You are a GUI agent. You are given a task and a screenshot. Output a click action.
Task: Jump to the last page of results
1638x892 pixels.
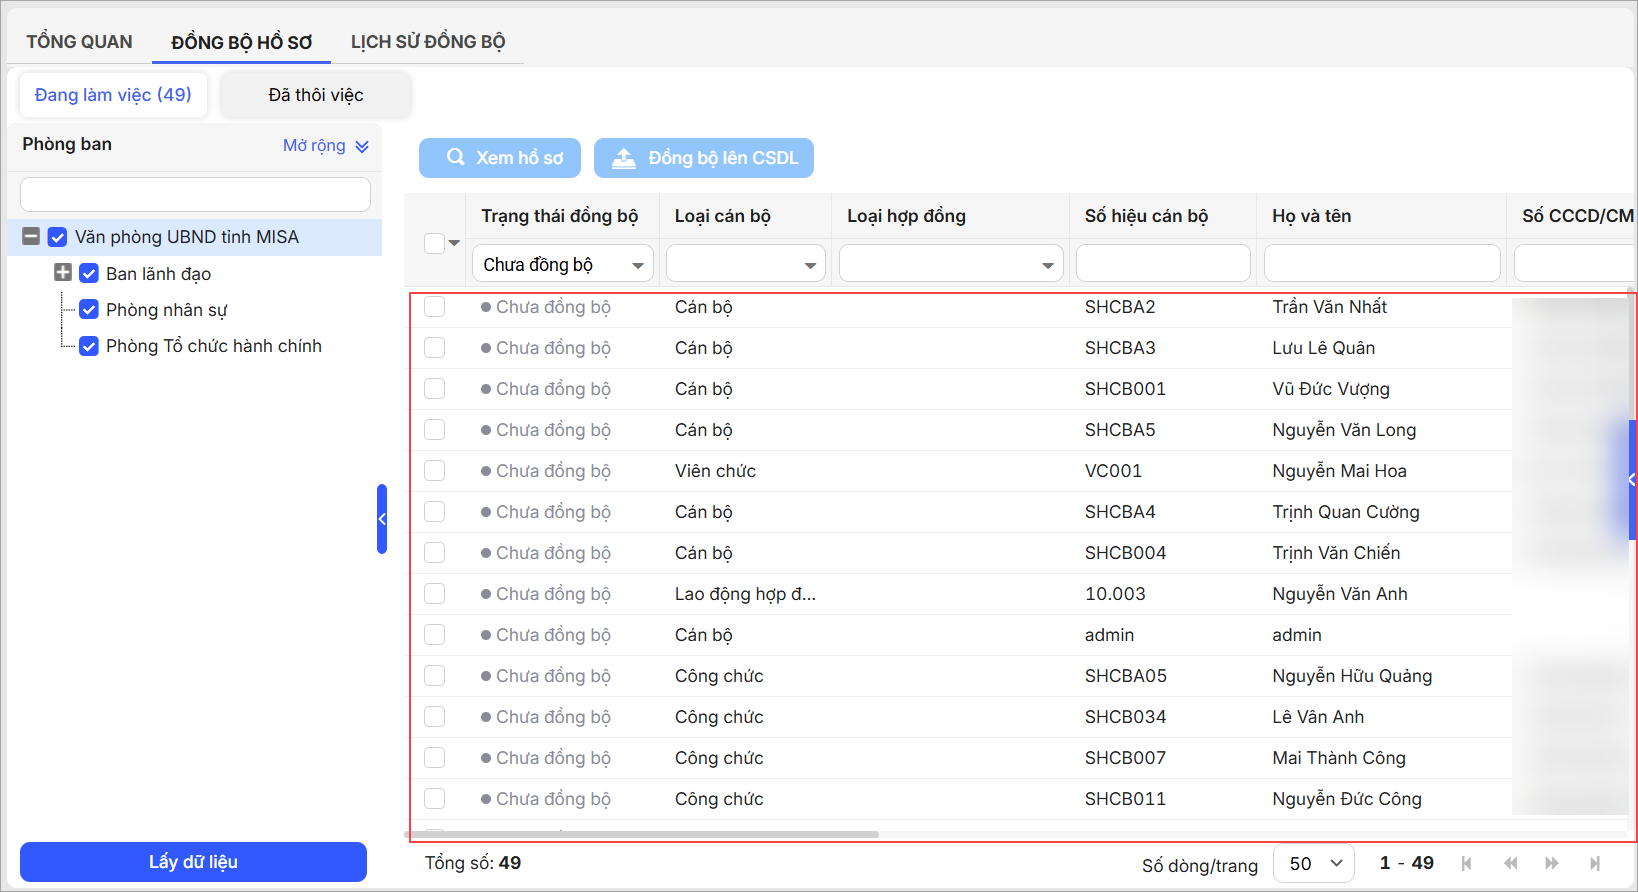click(1595, 863)
